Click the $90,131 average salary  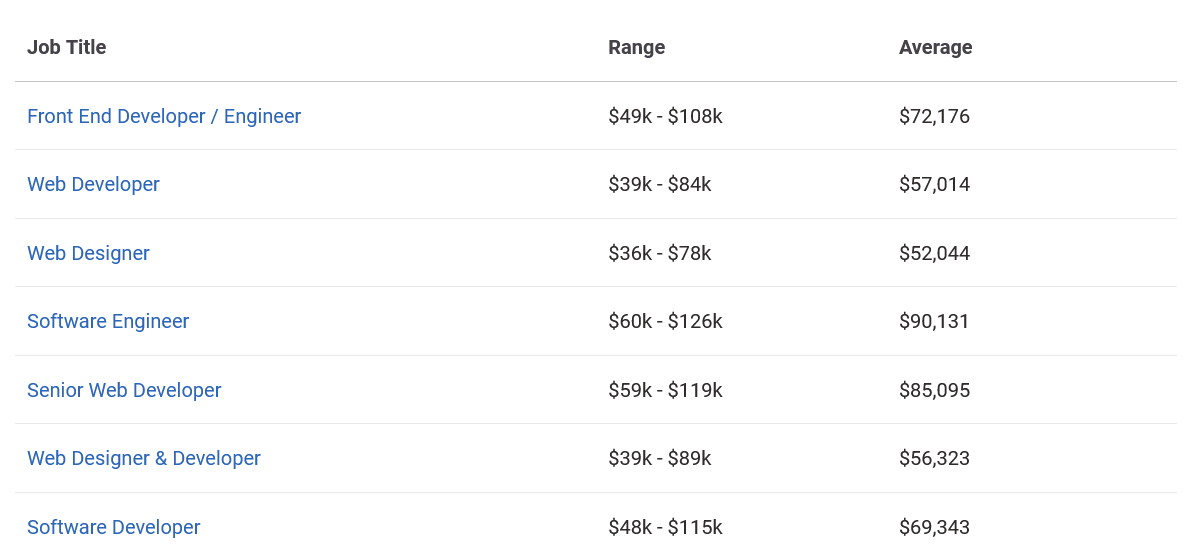[x=934, y=321]
